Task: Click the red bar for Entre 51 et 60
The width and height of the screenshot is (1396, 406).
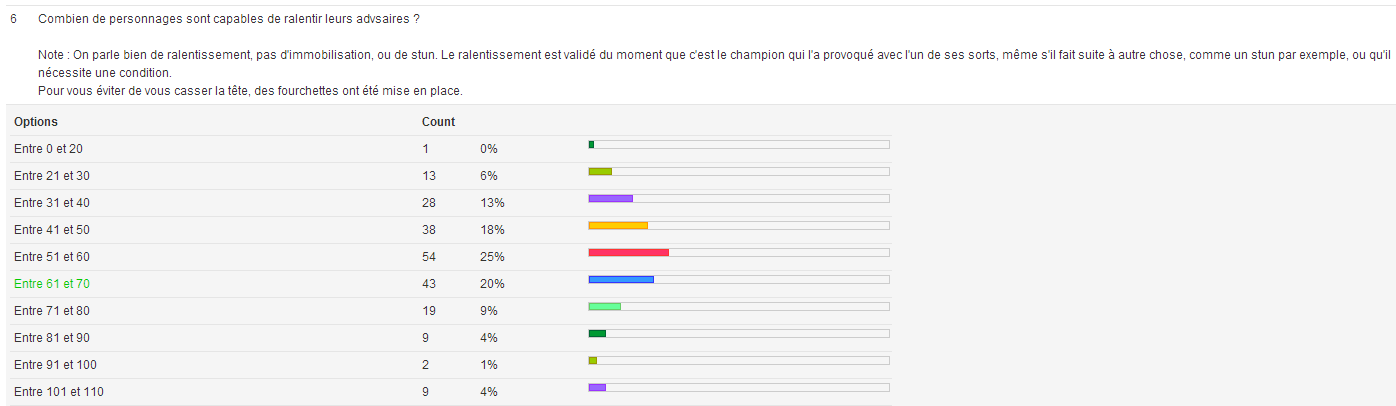Action: pyautogui.click(x=629, y=253)
